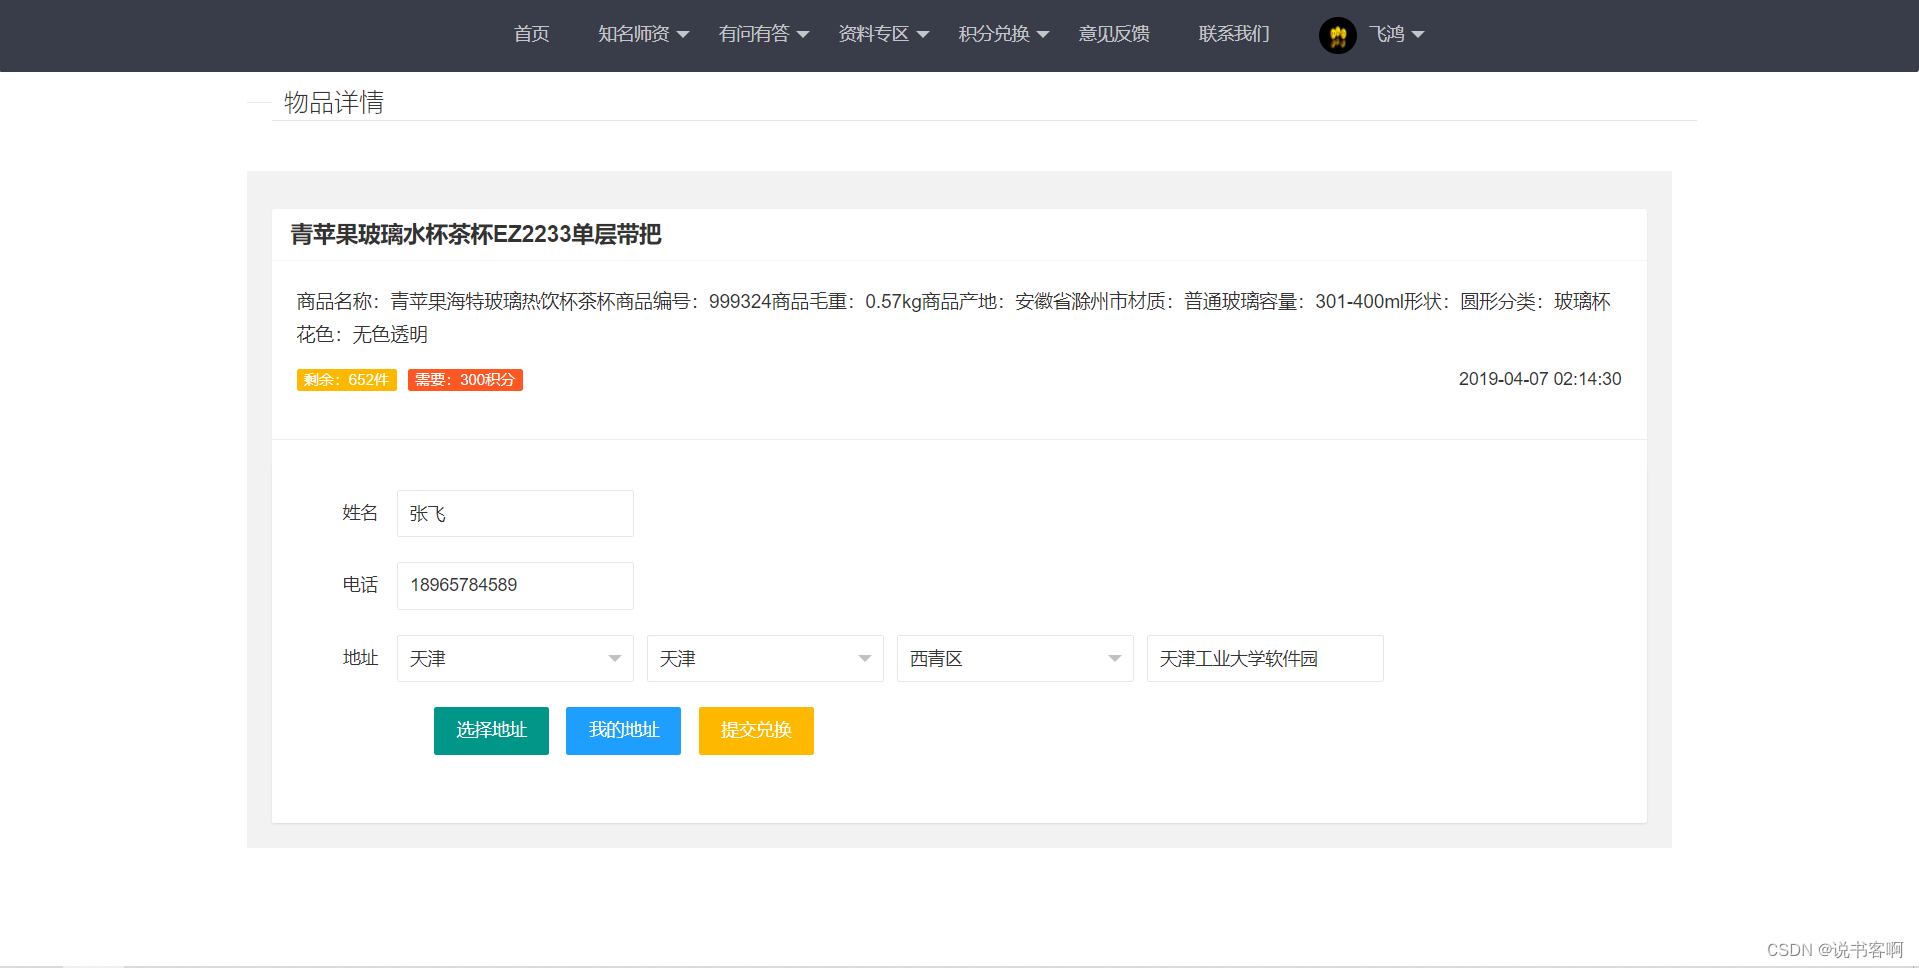Go to the 联系我们 contact page

click(1234, 34)
